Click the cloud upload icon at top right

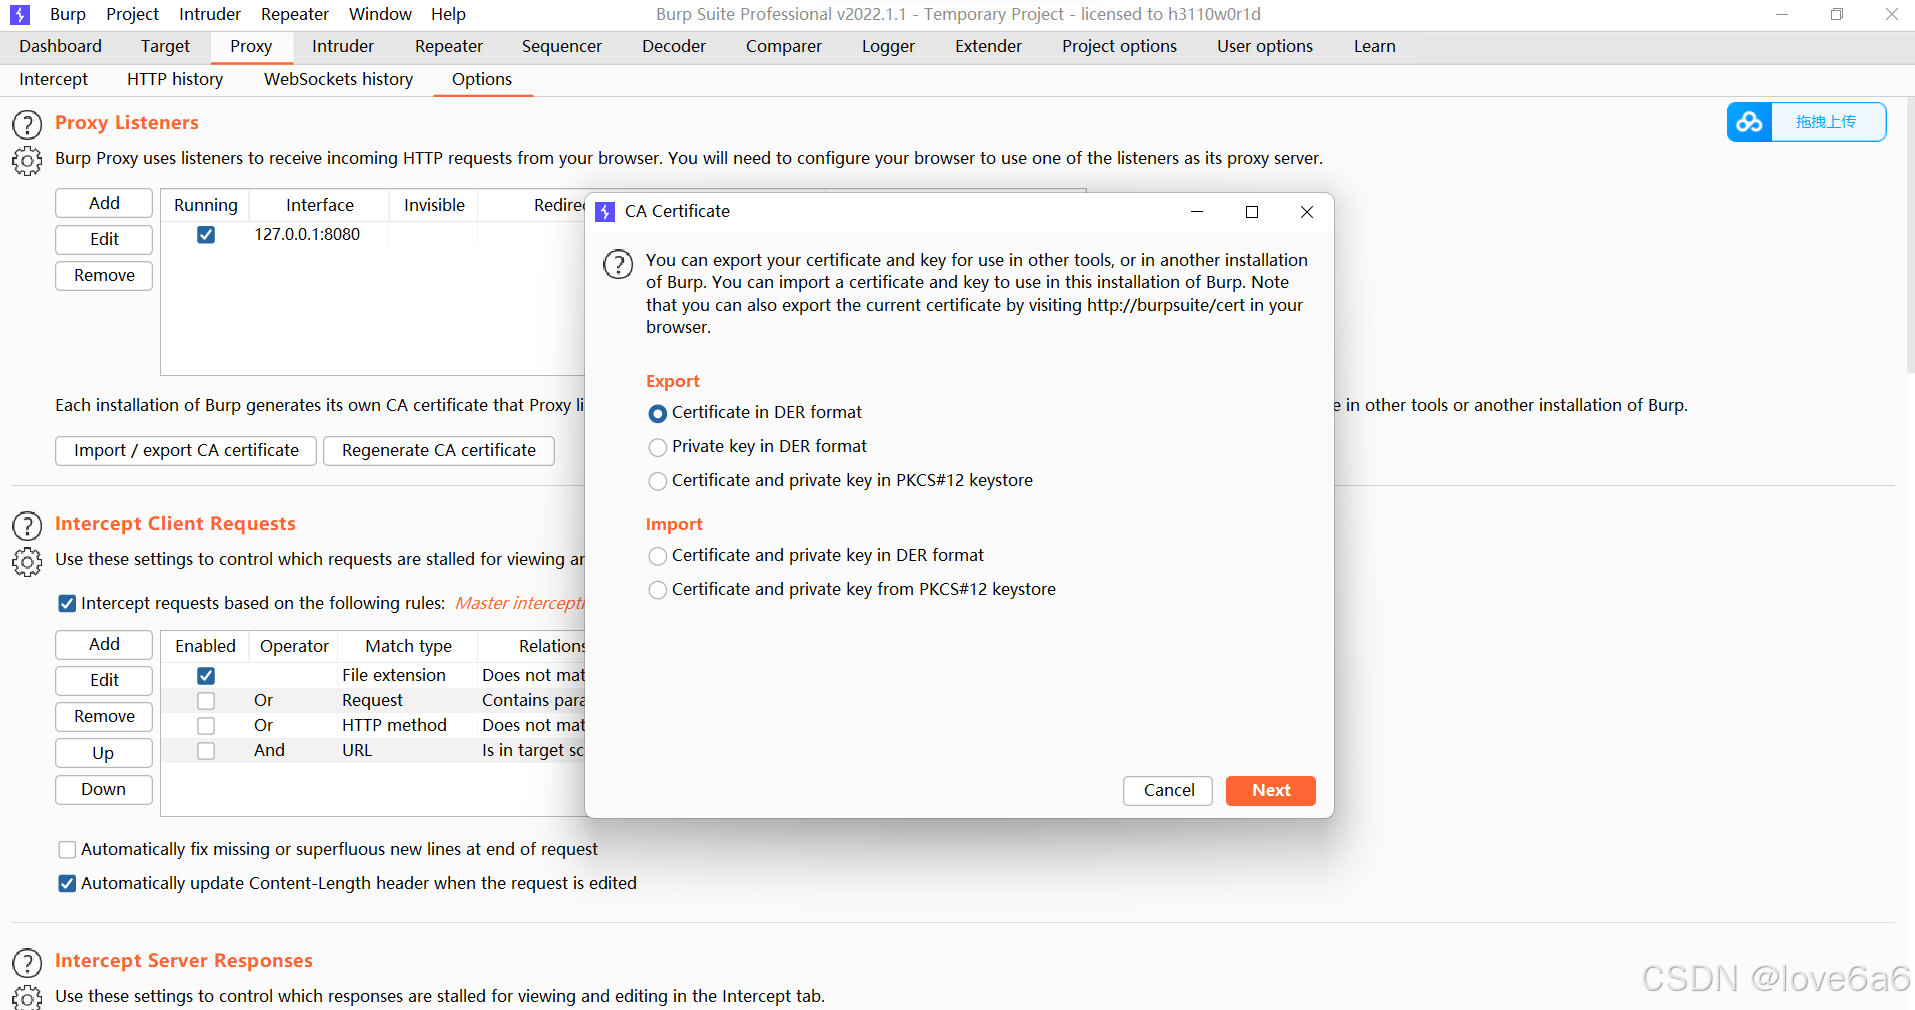click(x=1749, y=122)
